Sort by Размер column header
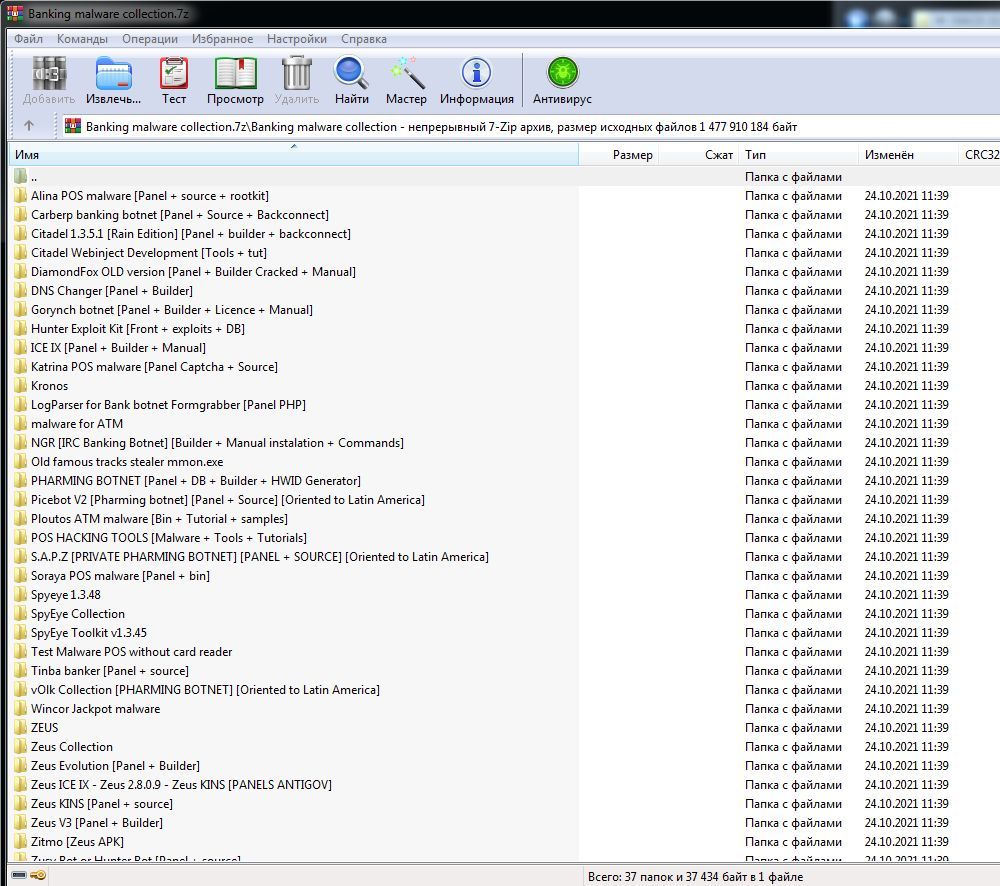The image size is (1000, 886). point(619,154)
